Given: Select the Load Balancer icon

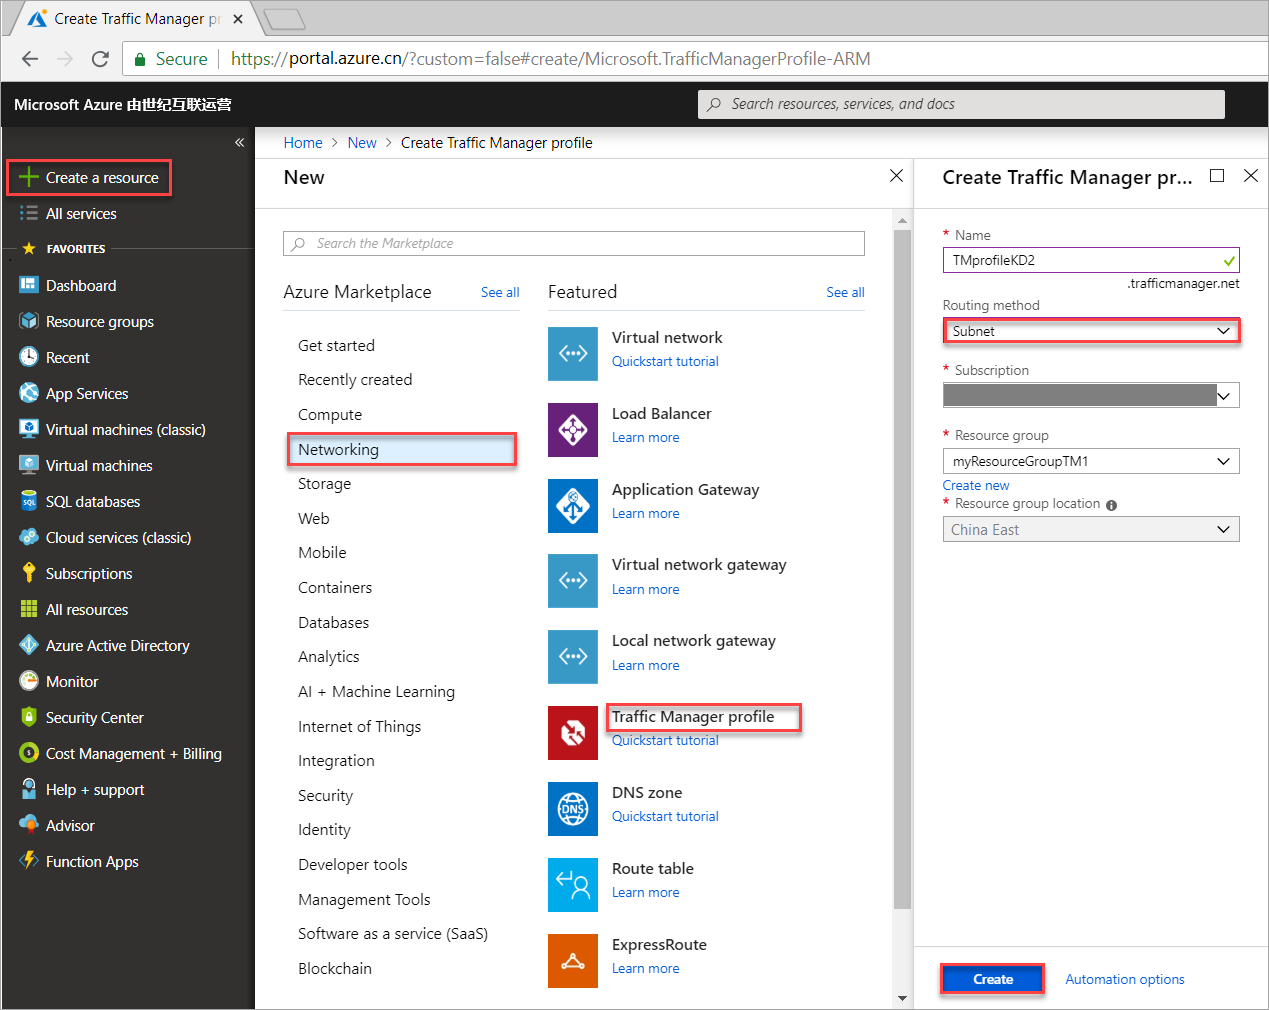Looking at the screenshot, I should pyautogui.click(x=573, y=430).
